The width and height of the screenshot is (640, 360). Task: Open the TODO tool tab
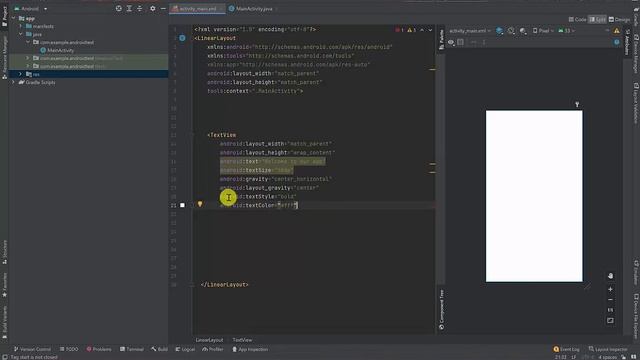[69, 349]
